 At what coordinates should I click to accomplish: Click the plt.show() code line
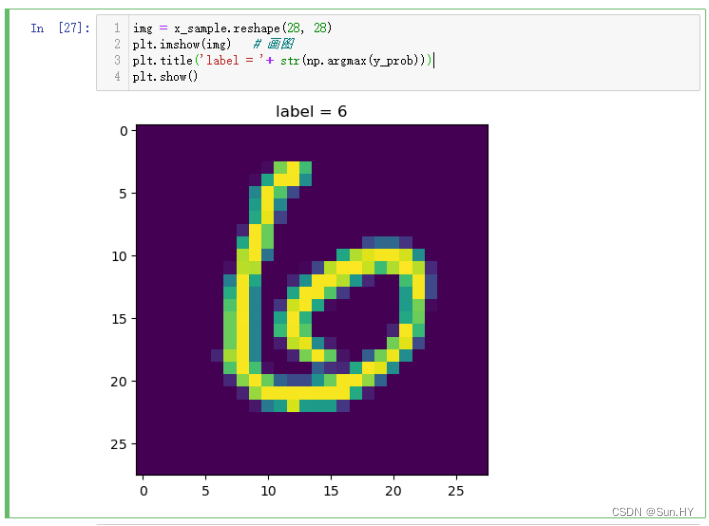click(165, 76)
